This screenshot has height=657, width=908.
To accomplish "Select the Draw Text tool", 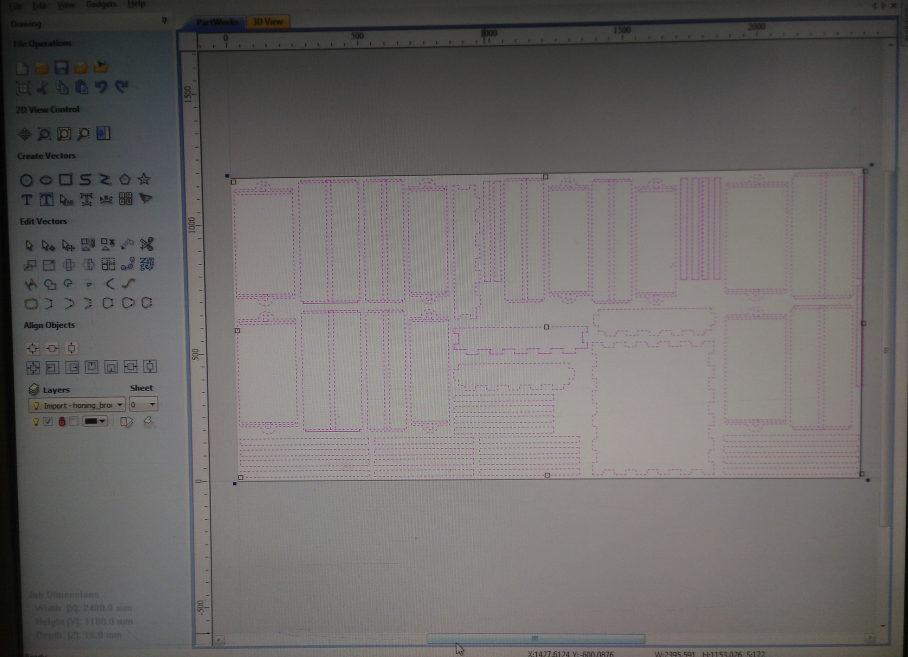I will click(x=27, y=200).
